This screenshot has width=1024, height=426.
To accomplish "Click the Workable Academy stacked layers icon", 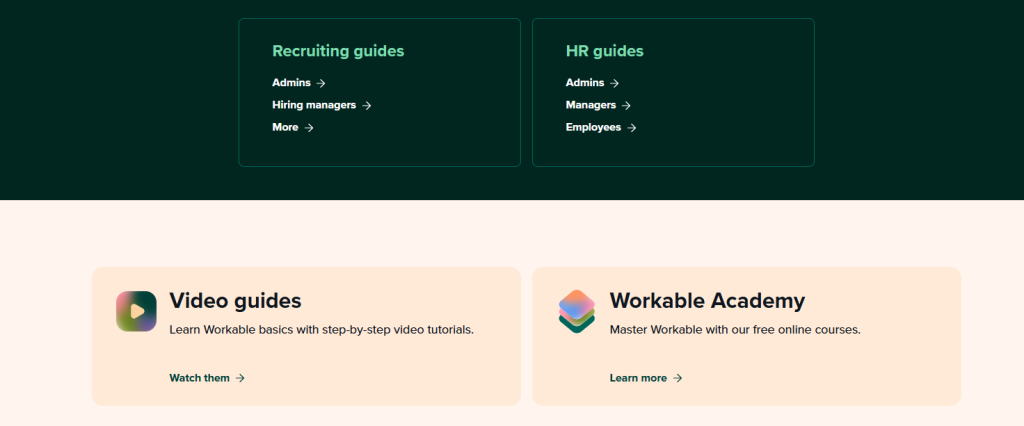I will point(576,311).
